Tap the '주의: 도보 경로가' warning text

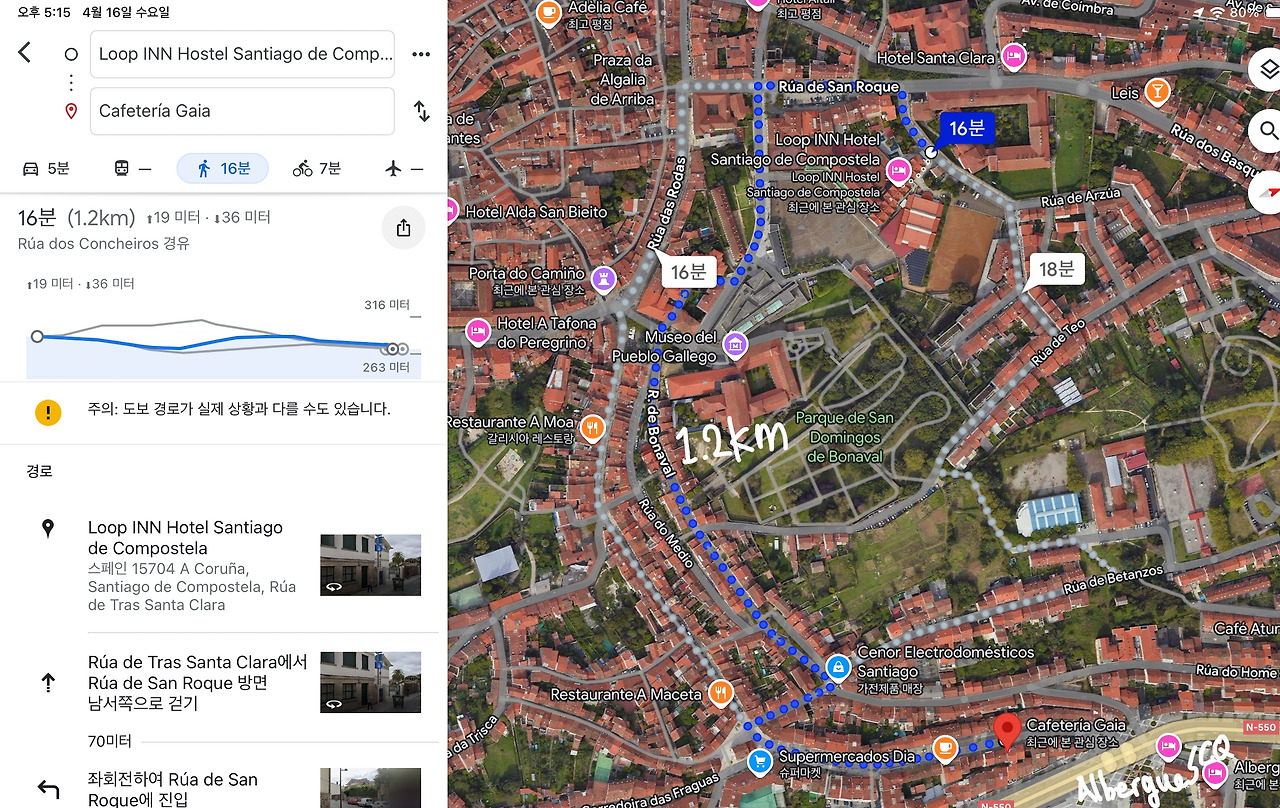tap(239, 409)
